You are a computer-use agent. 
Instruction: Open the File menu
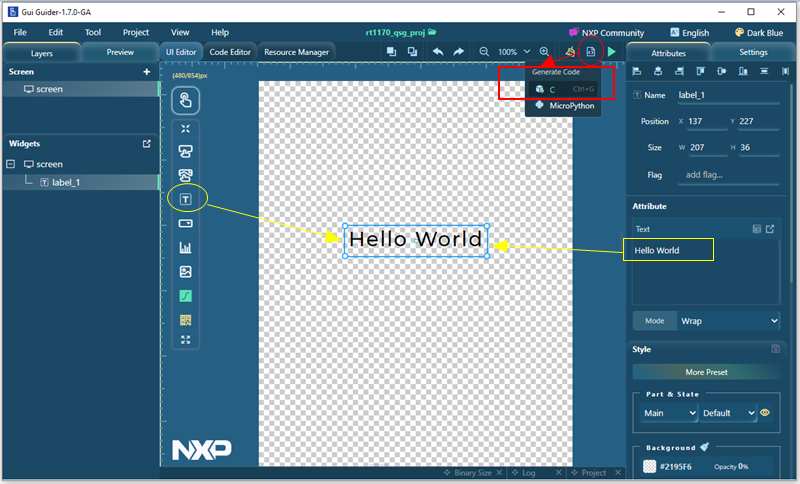click(20, 32)
